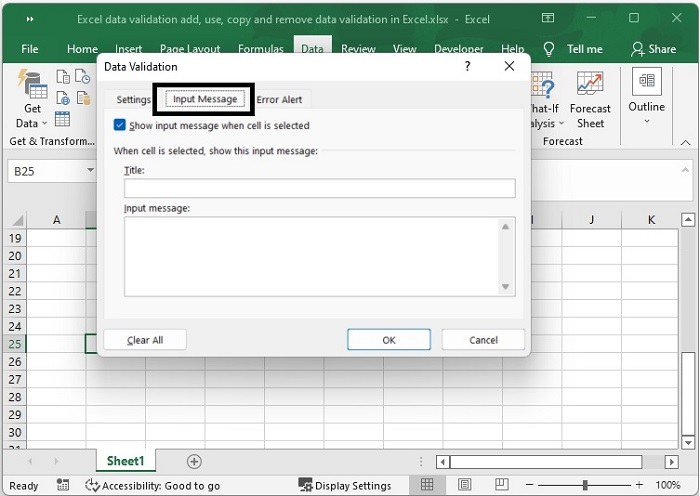Expand the Outline dropdown chevron
Image resolution: width=700 pixels, height=496 pixels.
click(x=646, y=122)
